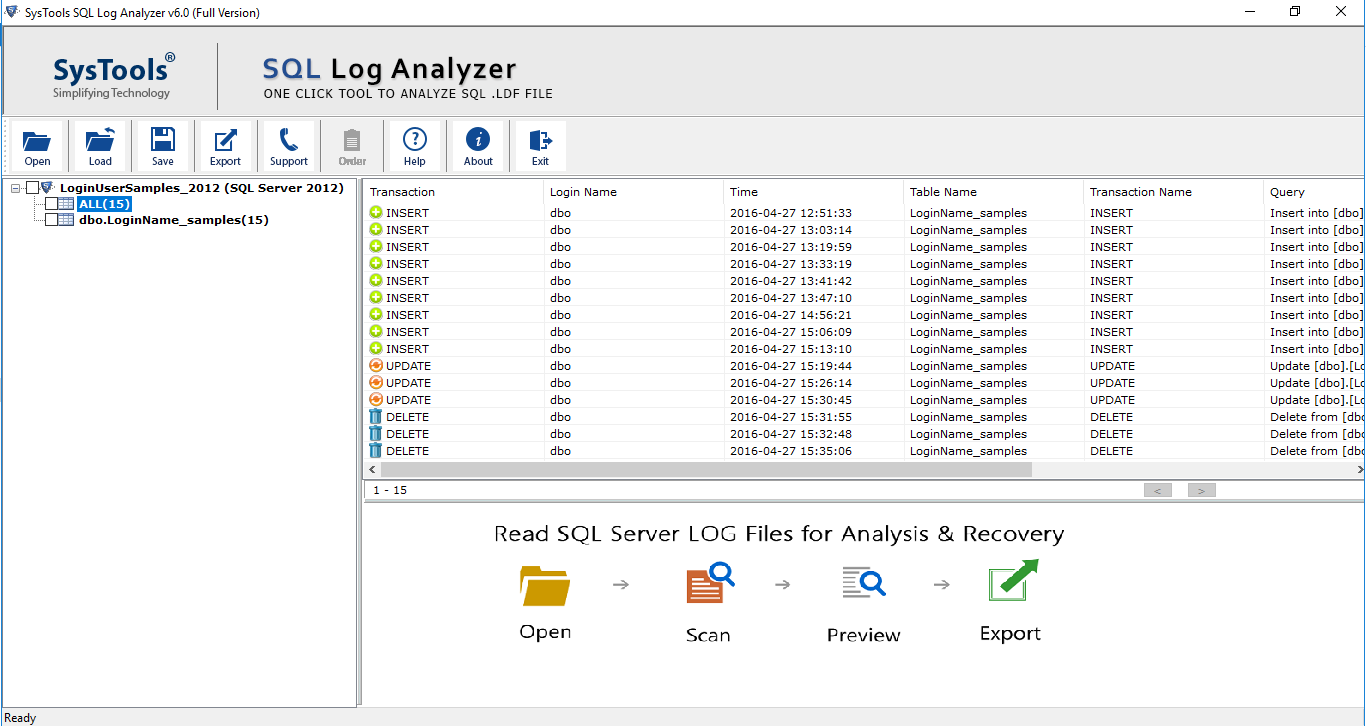Click the Export toolbar icon
The height and width of the screenshot is (726, 1366).
(225, 146)
